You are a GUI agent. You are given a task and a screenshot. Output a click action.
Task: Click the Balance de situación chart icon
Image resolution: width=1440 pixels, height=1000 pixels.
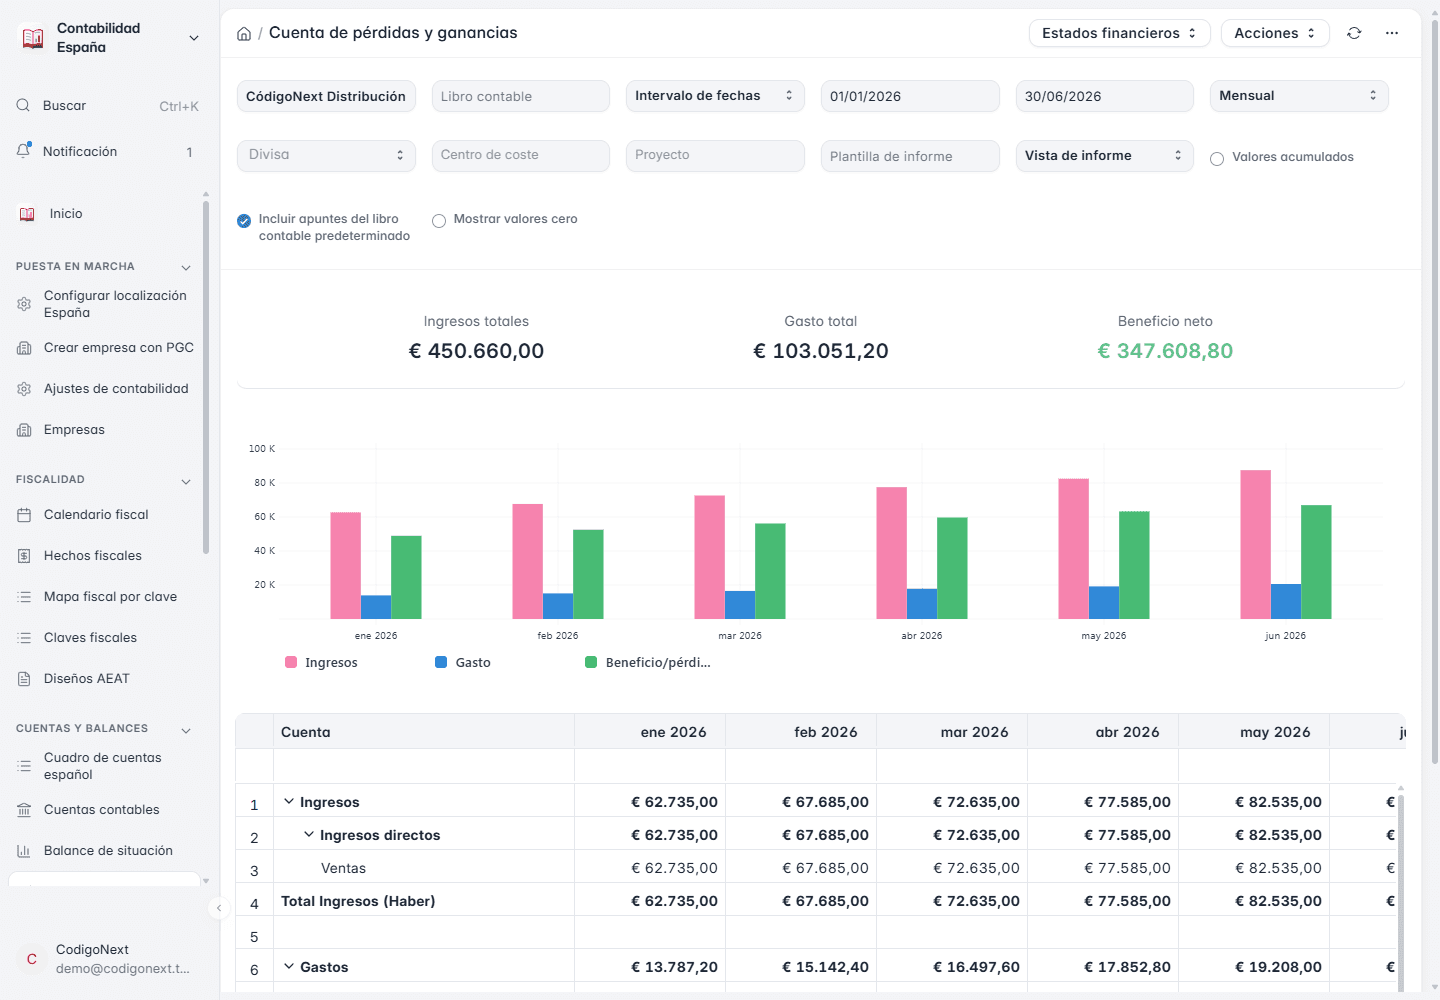24,851
